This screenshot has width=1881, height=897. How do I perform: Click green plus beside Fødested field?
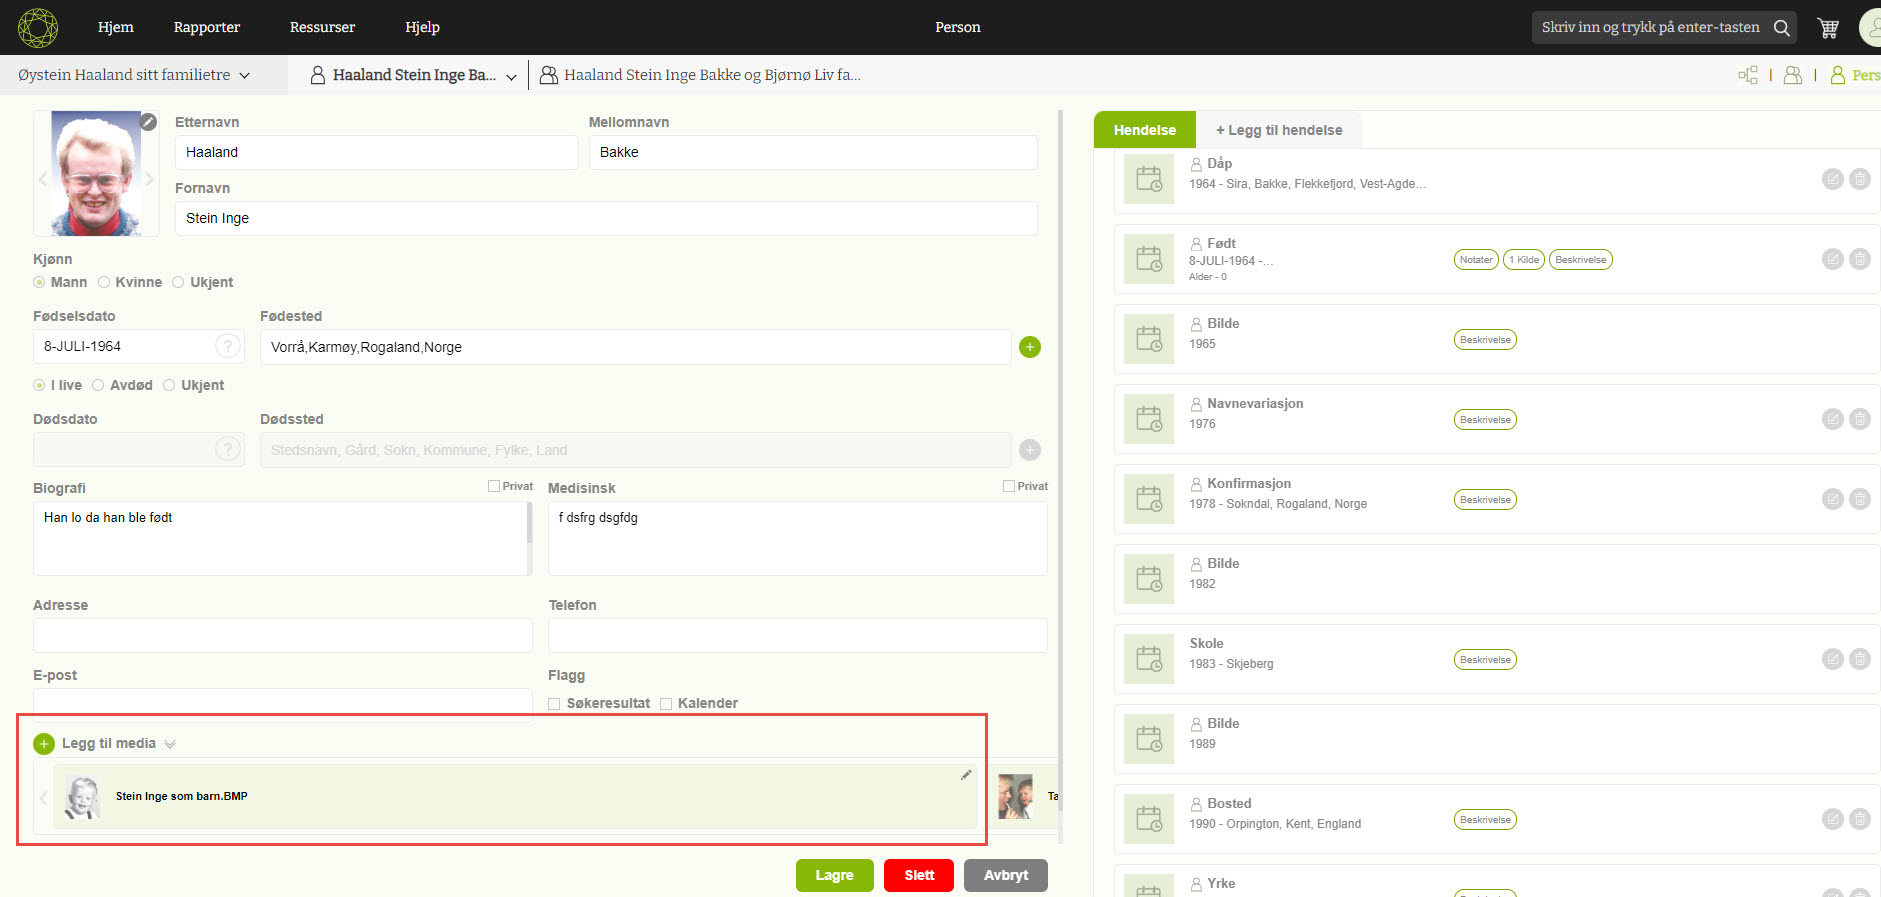(x=1029, y=347)
